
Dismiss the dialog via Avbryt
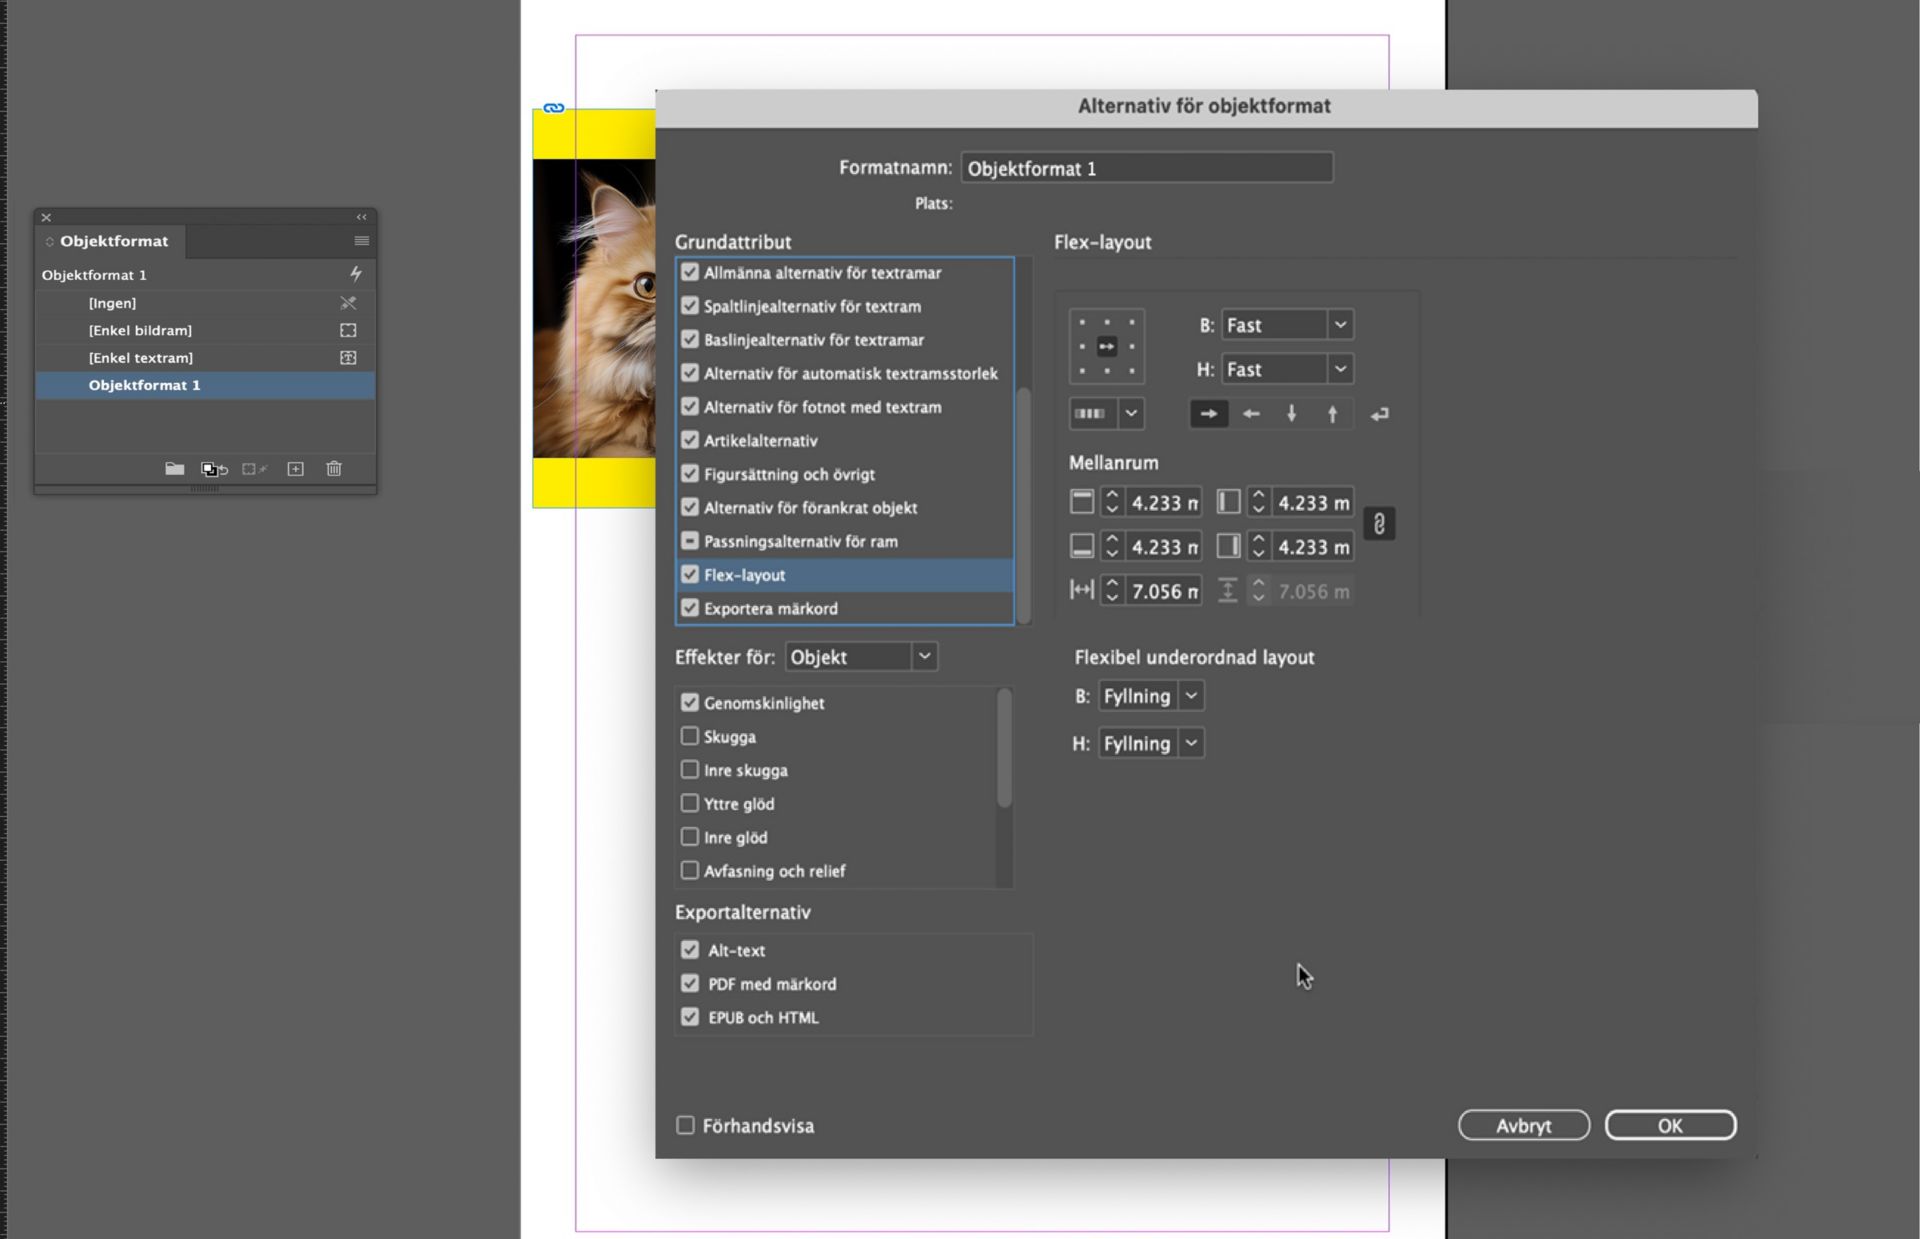[x=1523, y=1124]
